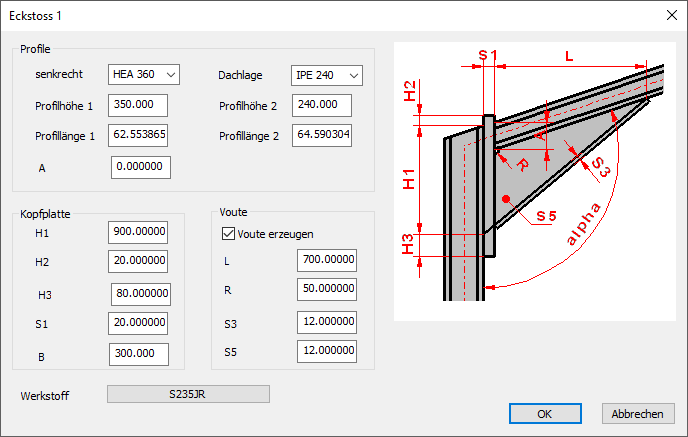This screenshot has width=688, height=437.
Task: Click the Werkstoff S235JR button
Action: 188,394
